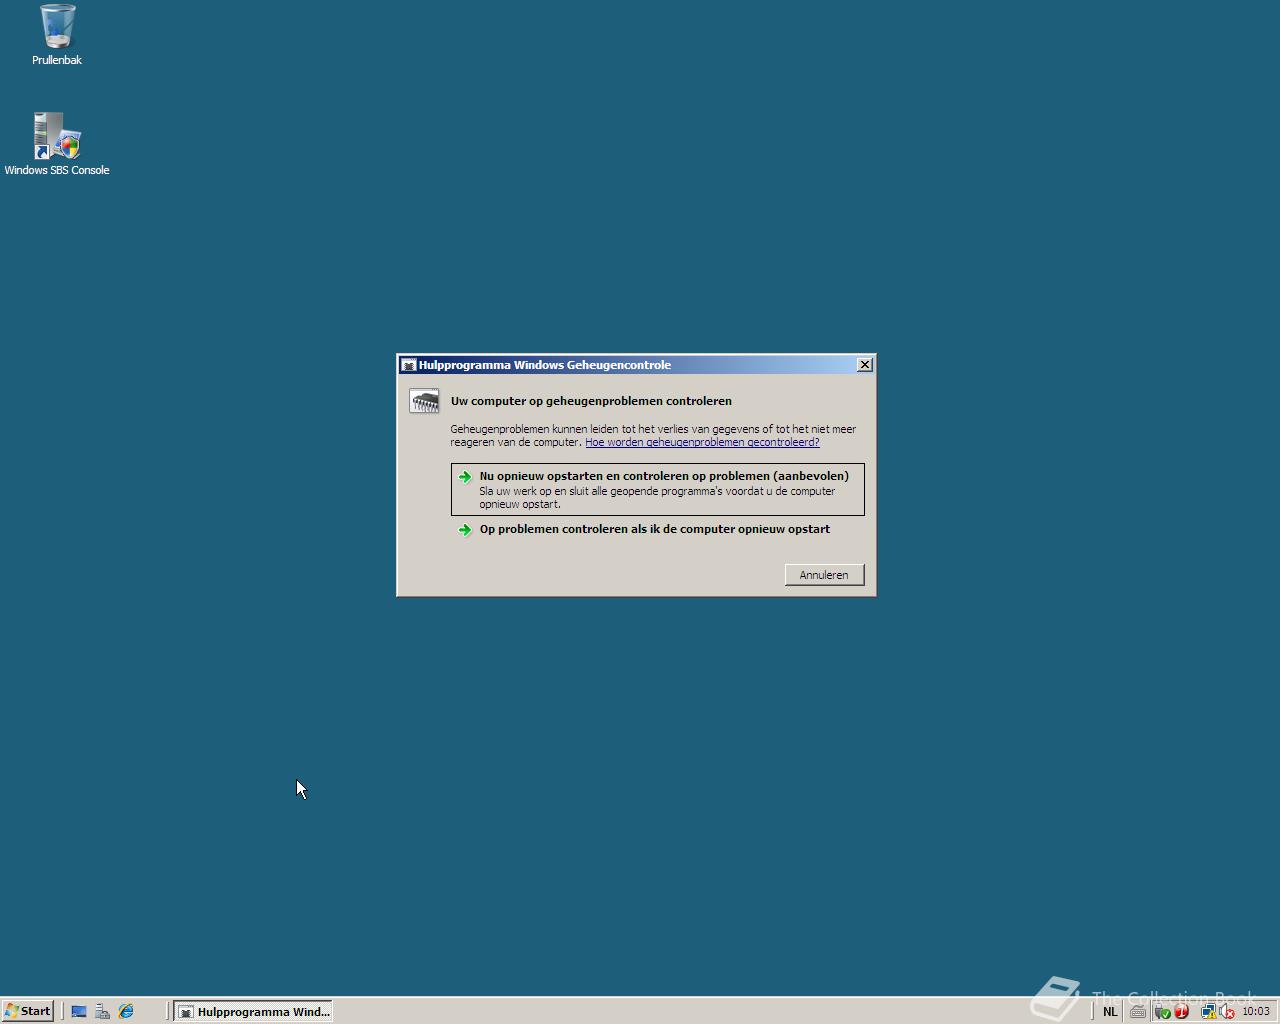Screen dimensions: 1280x1024
Task: Select the Windows SBS Console desktop shortcut
Action: pos(57,145)
